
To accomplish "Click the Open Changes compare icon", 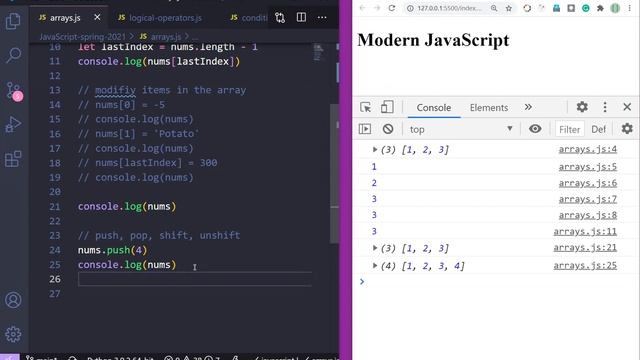I will pyautogui.click(x=280, y=18).
